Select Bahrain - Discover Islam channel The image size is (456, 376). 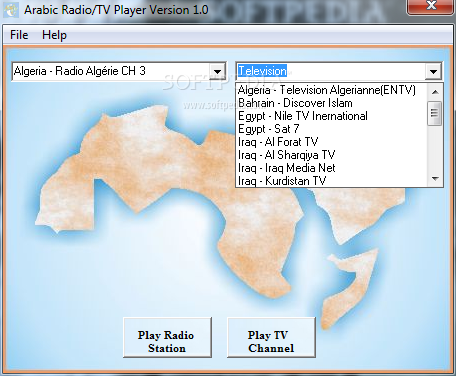click(331, 103)
